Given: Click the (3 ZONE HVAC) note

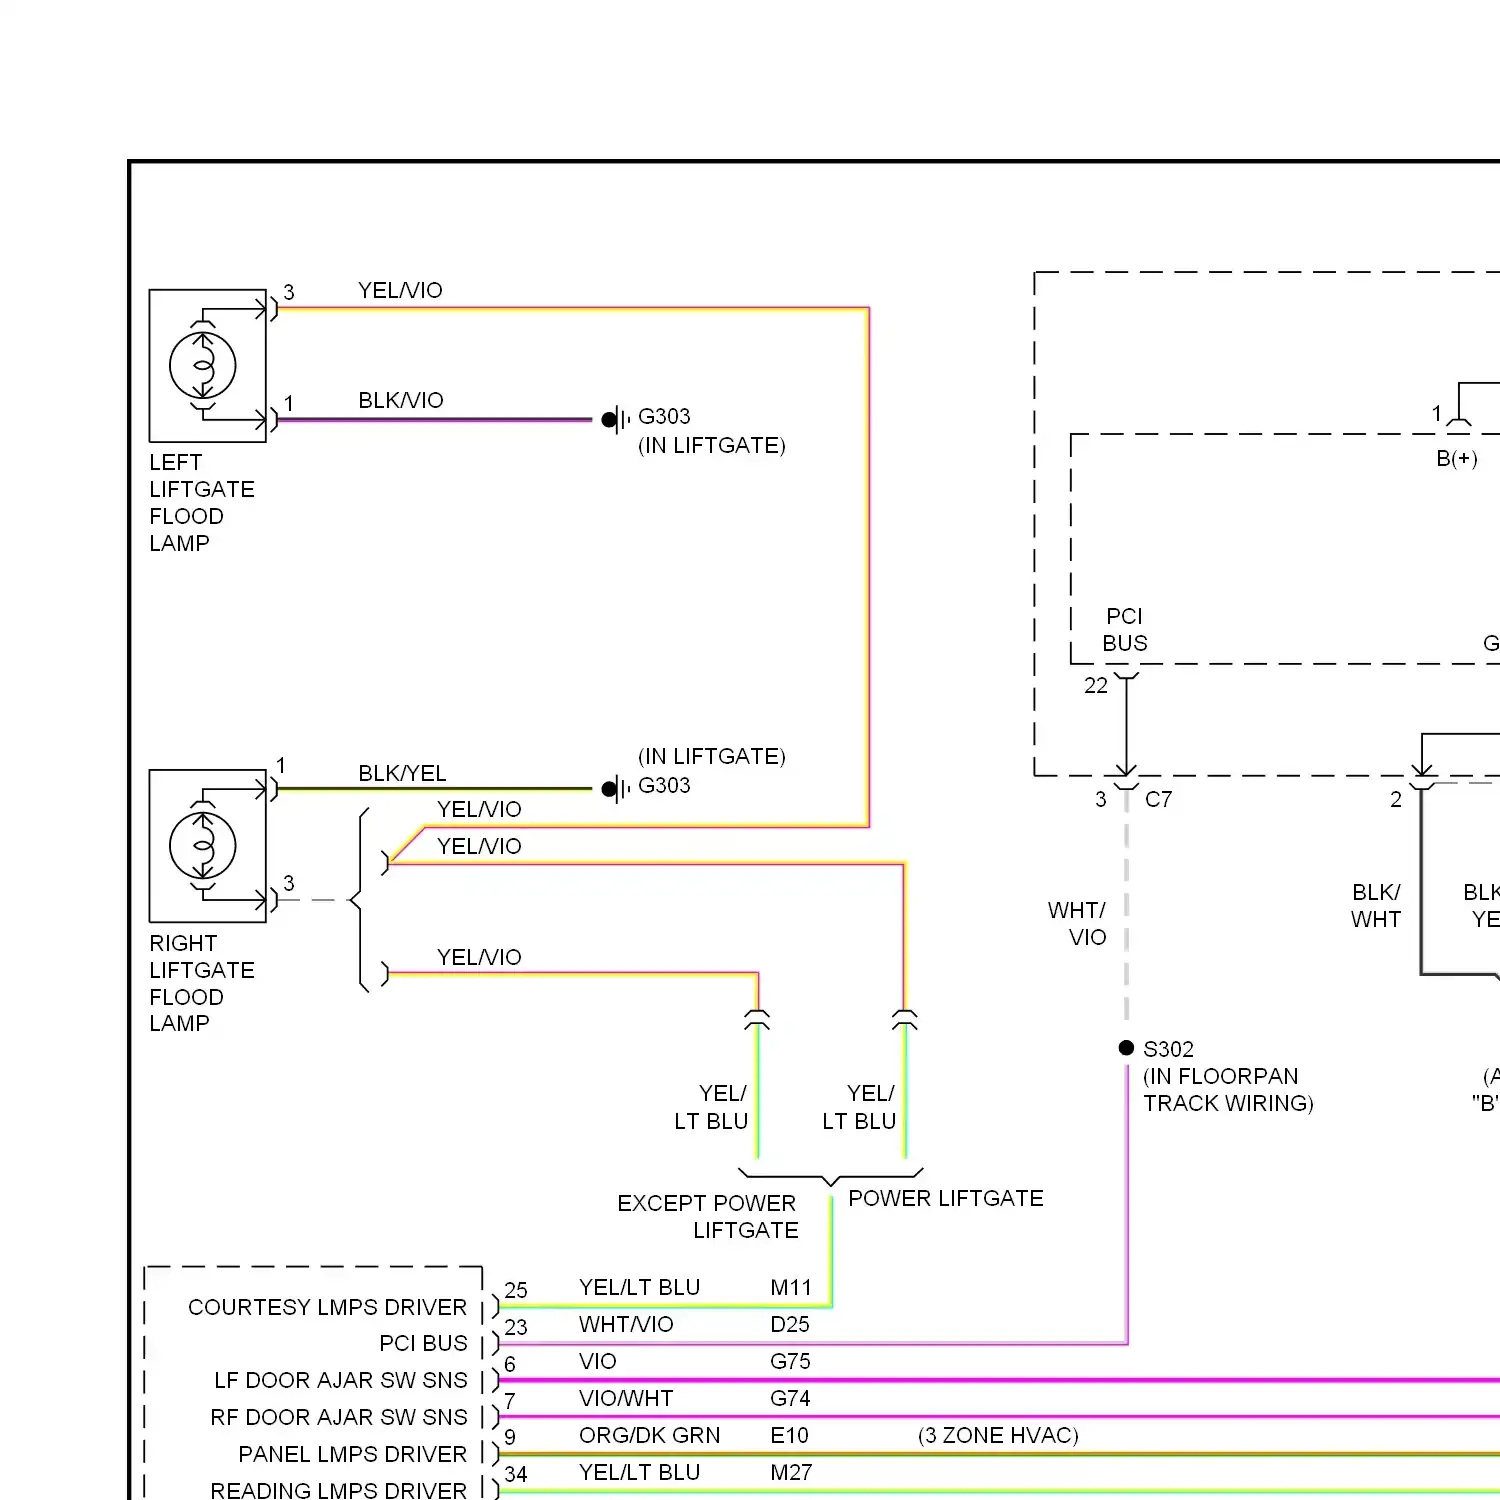Looking at the screenshot, I should pos(998,1435).
